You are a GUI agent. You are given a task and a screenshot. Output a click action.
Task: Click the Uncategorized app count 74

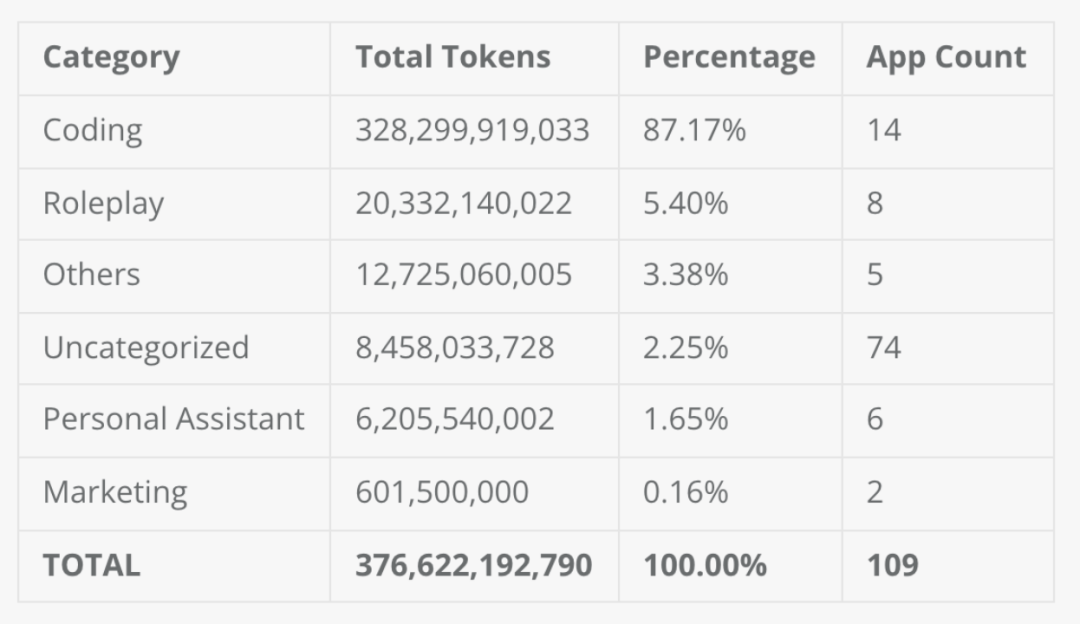884,348
